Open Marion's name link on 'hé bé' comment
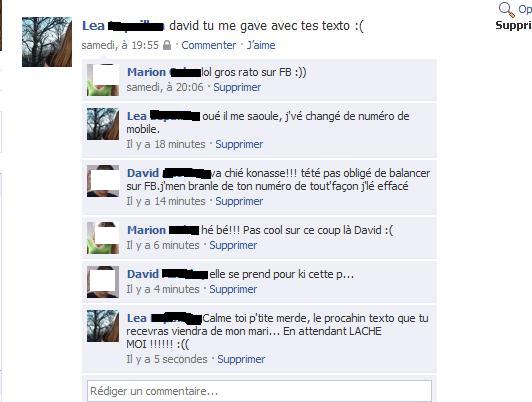Viewport: 532px width, 402px height. 146,230
